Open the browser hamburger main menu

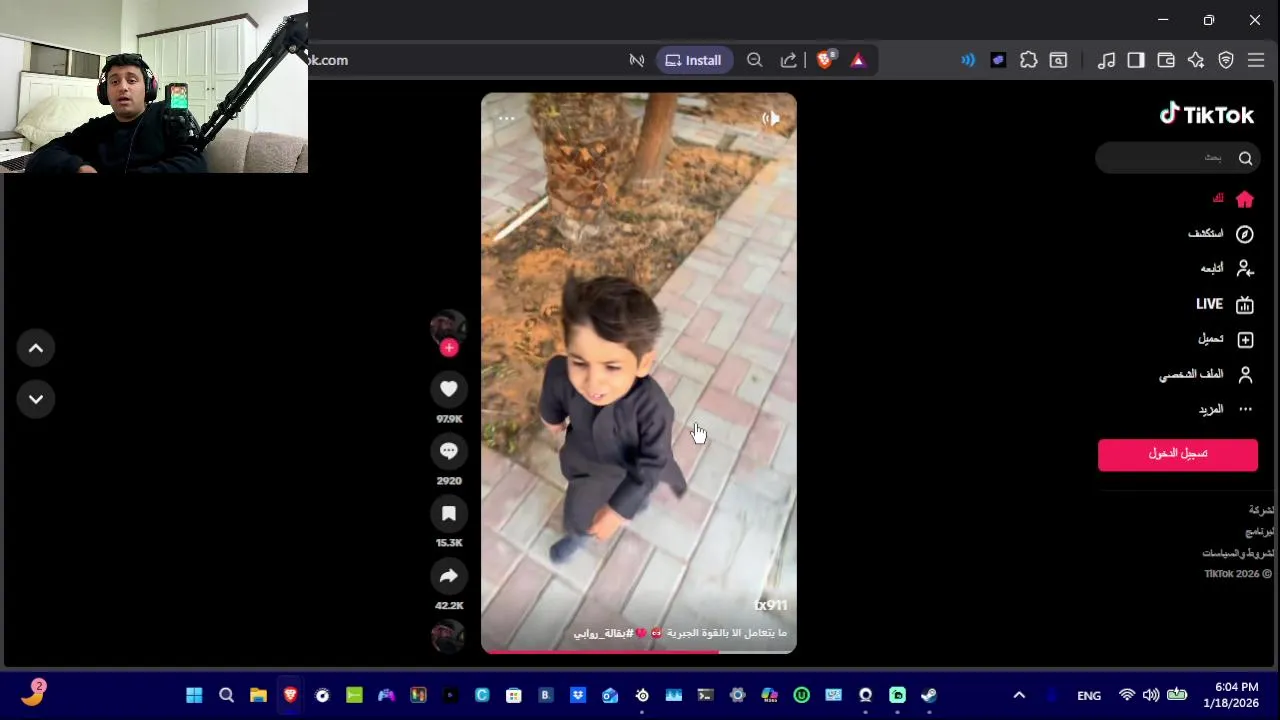(1256, 60)
